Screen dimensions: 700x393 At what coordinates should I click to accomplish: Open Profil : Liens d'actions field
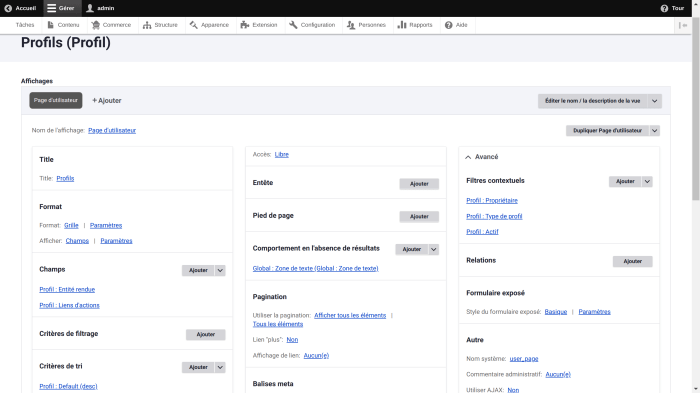point(69,305)
